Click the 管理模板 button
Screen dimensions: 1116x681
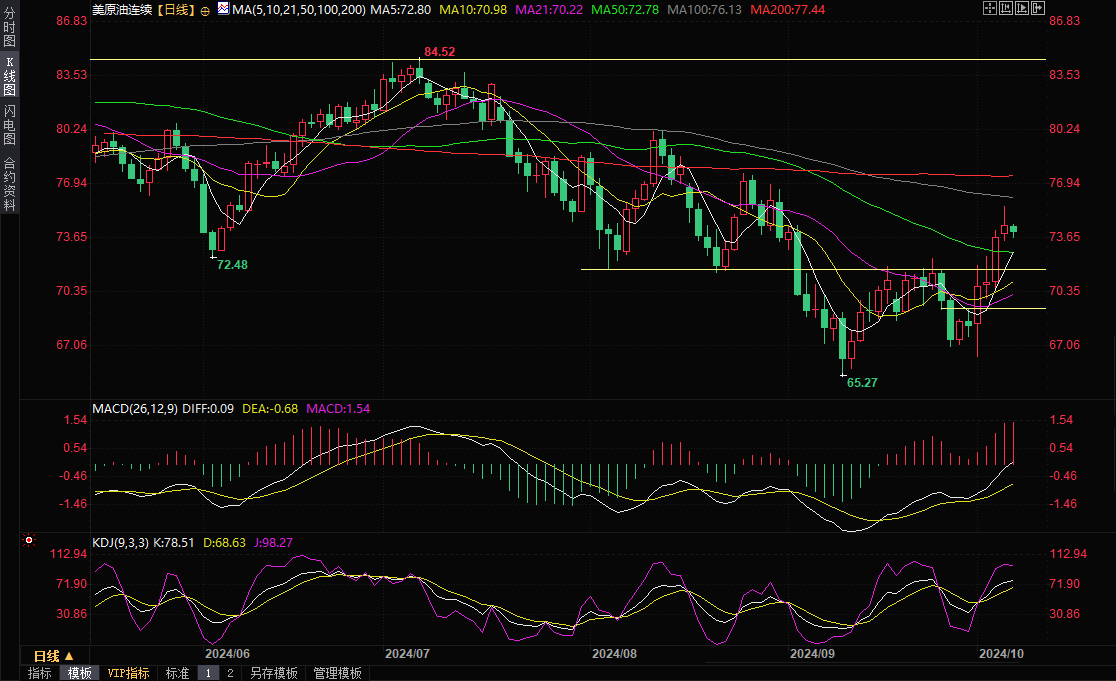tap(337, 673)
